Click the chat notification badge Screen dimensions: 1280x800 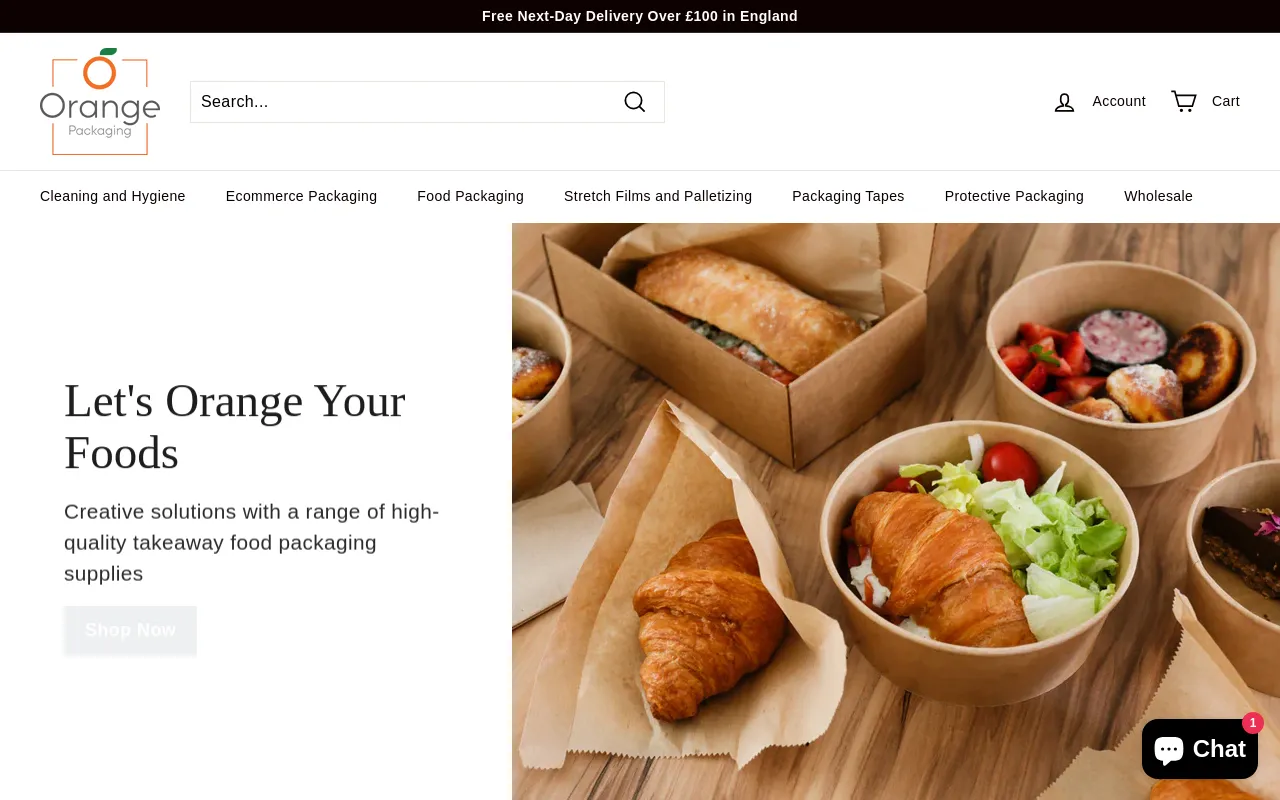pyautogui.click(x=1253, y=723)
